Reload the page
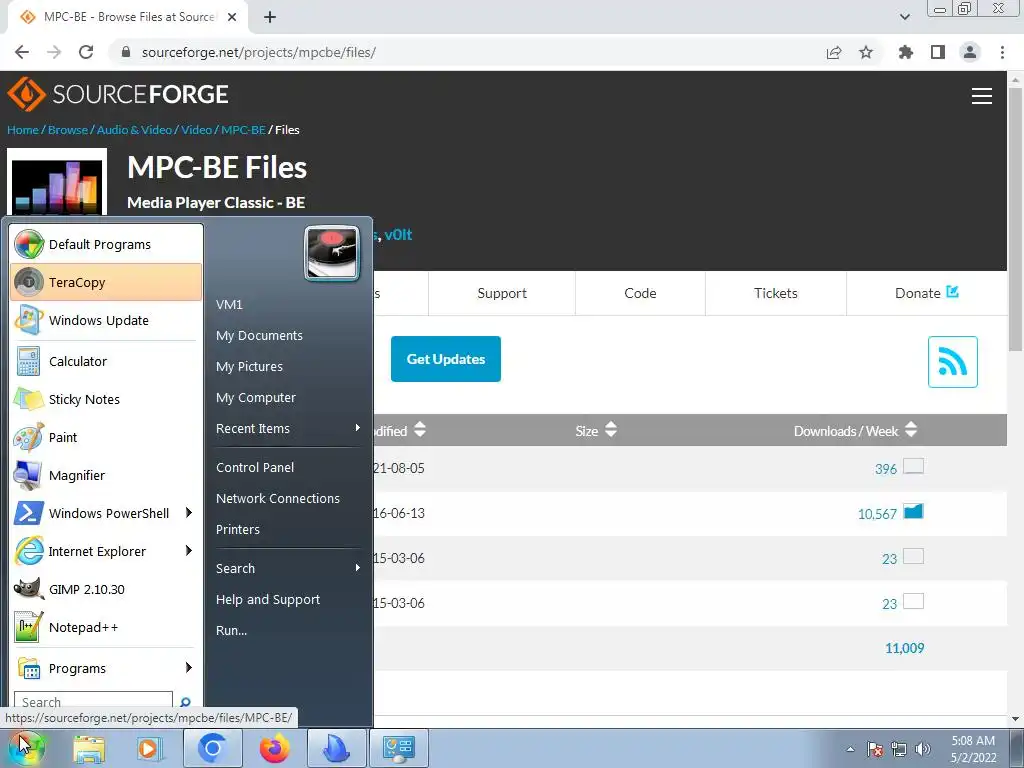This screenshot has width=1024, height=768. (86, 52)
